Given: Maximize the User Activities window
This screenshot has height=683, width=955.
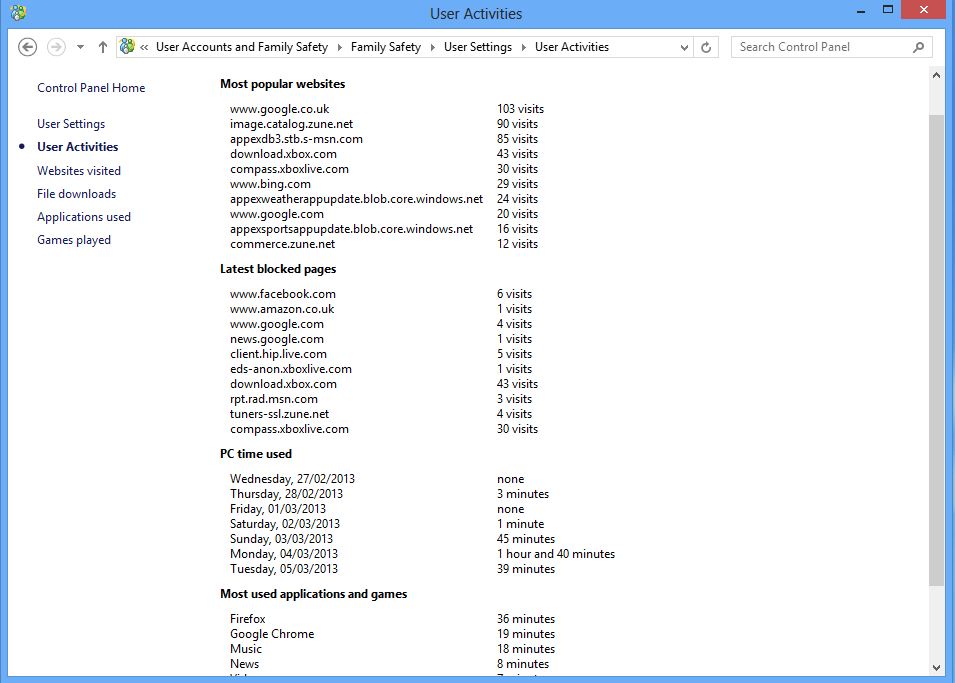Looking at the screenshot, I should (888, 10).
